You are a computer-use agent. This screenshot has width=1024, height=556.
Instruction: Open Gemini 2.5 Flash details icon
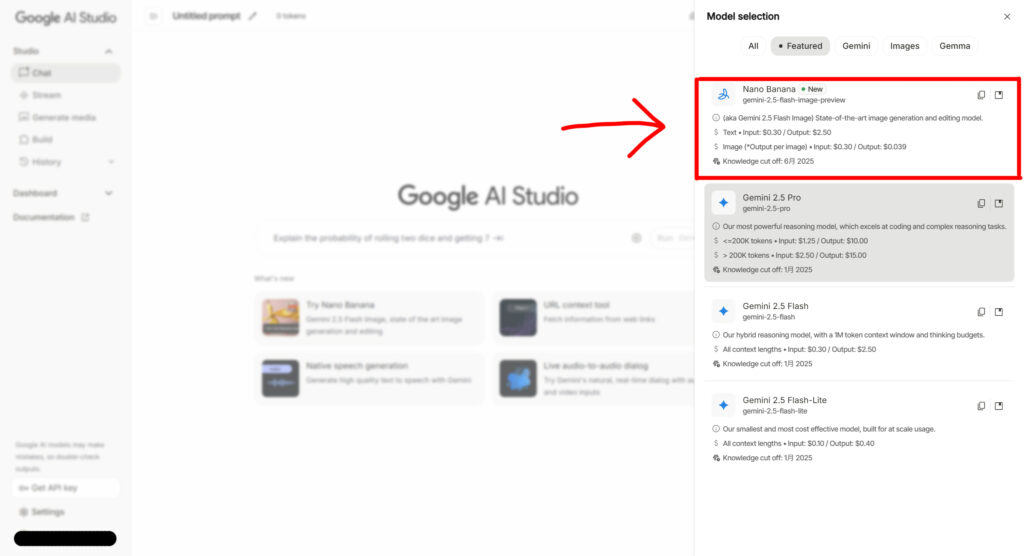(x=999, y=312)
